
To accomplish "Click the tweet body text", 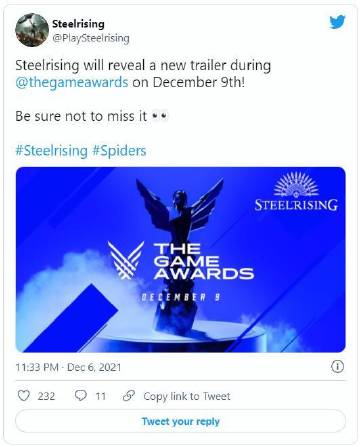I will click(143, 90).
